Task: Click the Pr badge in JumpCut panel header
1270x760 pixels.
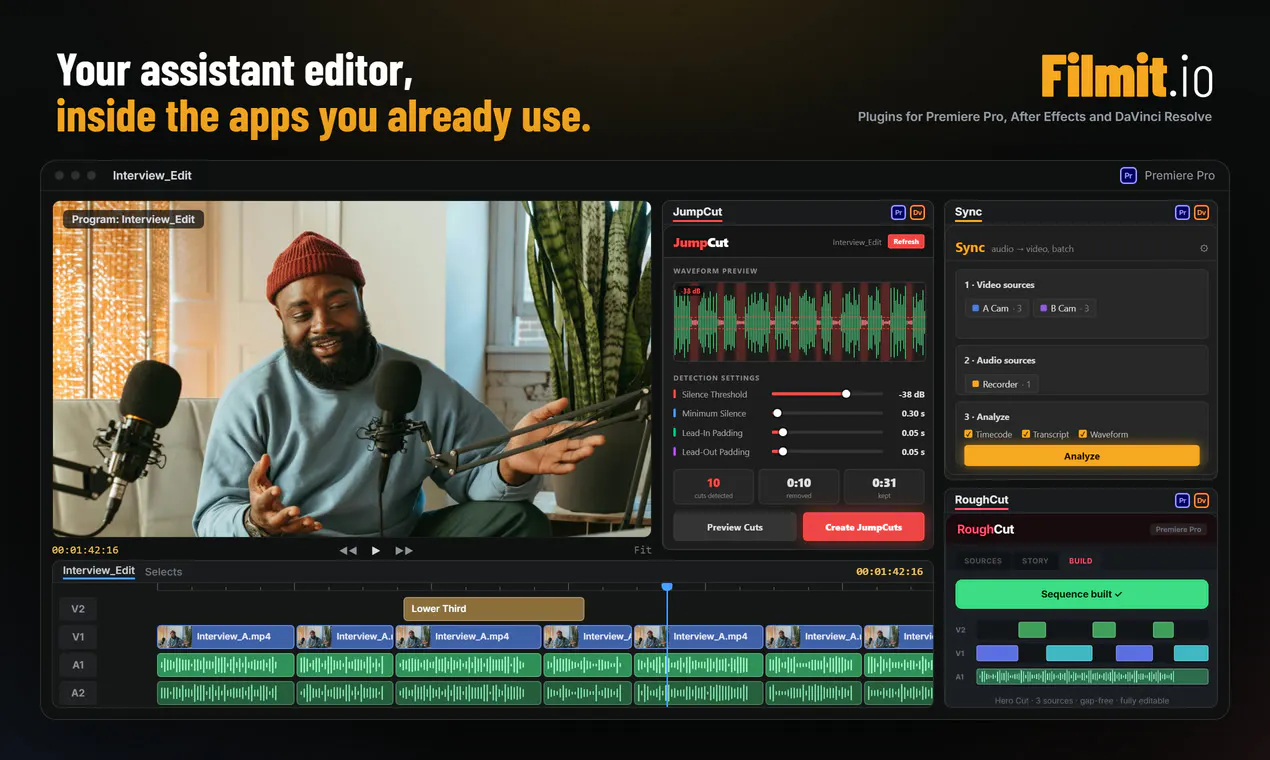Action: click(898, 212)
